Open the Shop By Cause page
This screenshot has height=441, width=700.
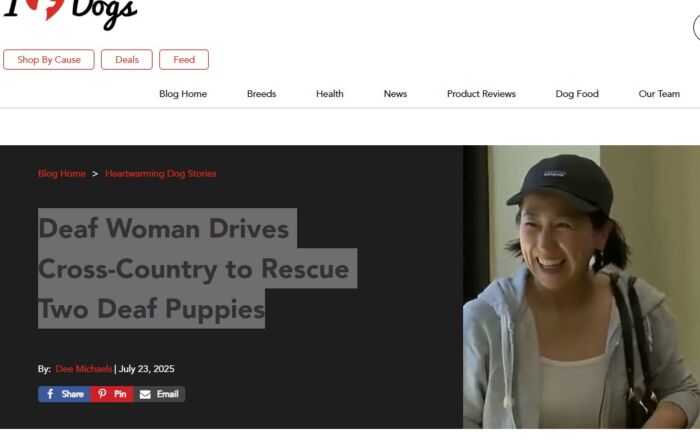tap(49, 59)
